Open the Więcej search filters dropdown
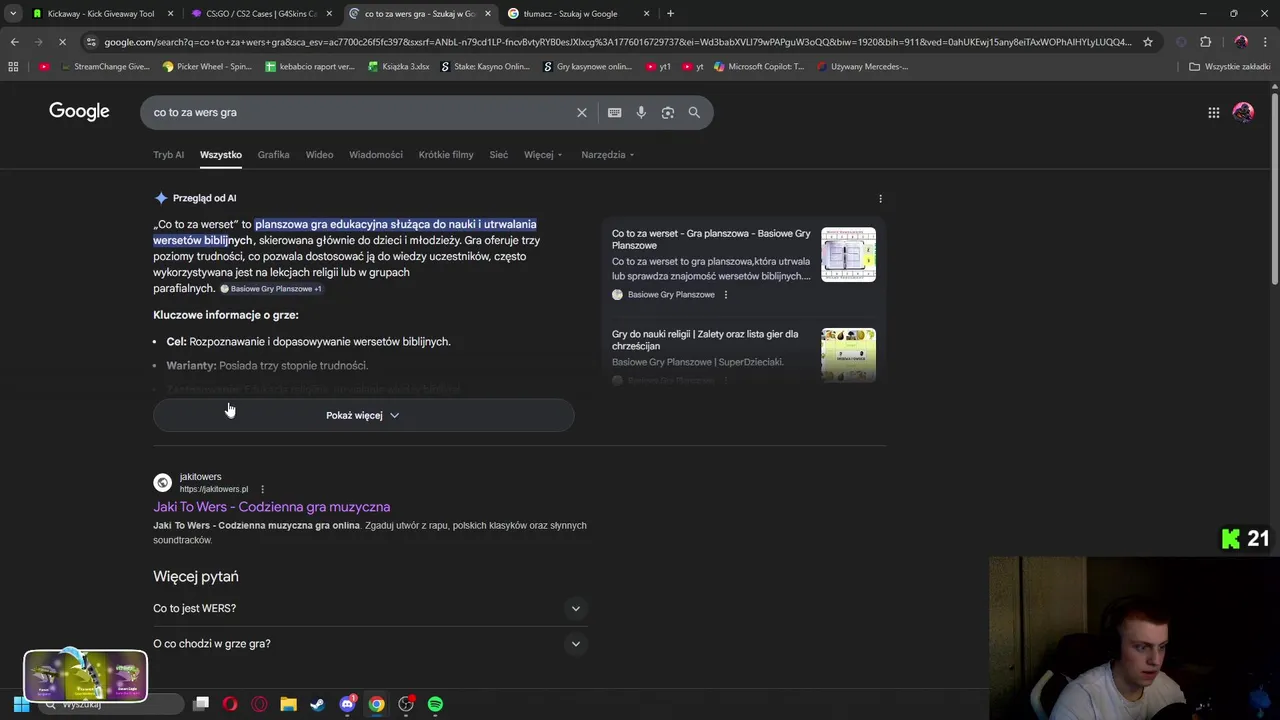The height and width of the screenshot is (720, 1280). [543, 155]
